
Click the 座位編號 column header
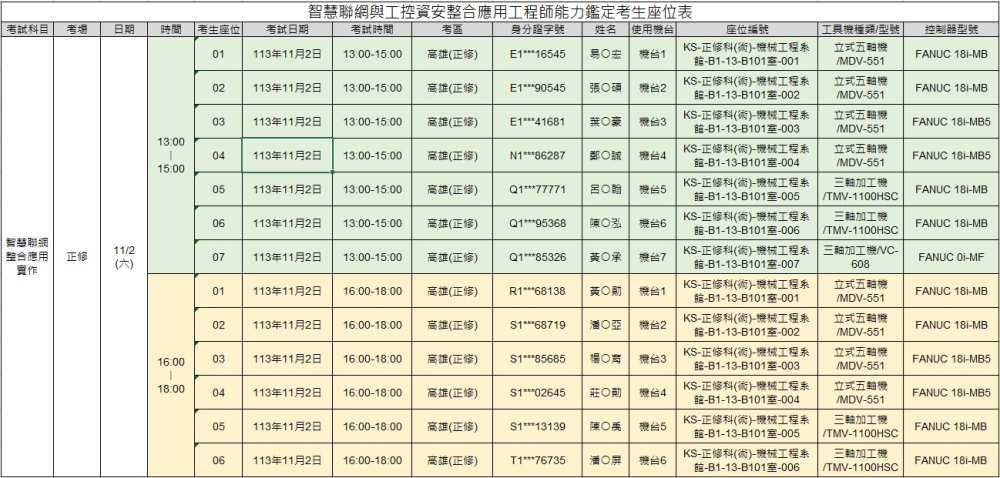coord(747,29)
